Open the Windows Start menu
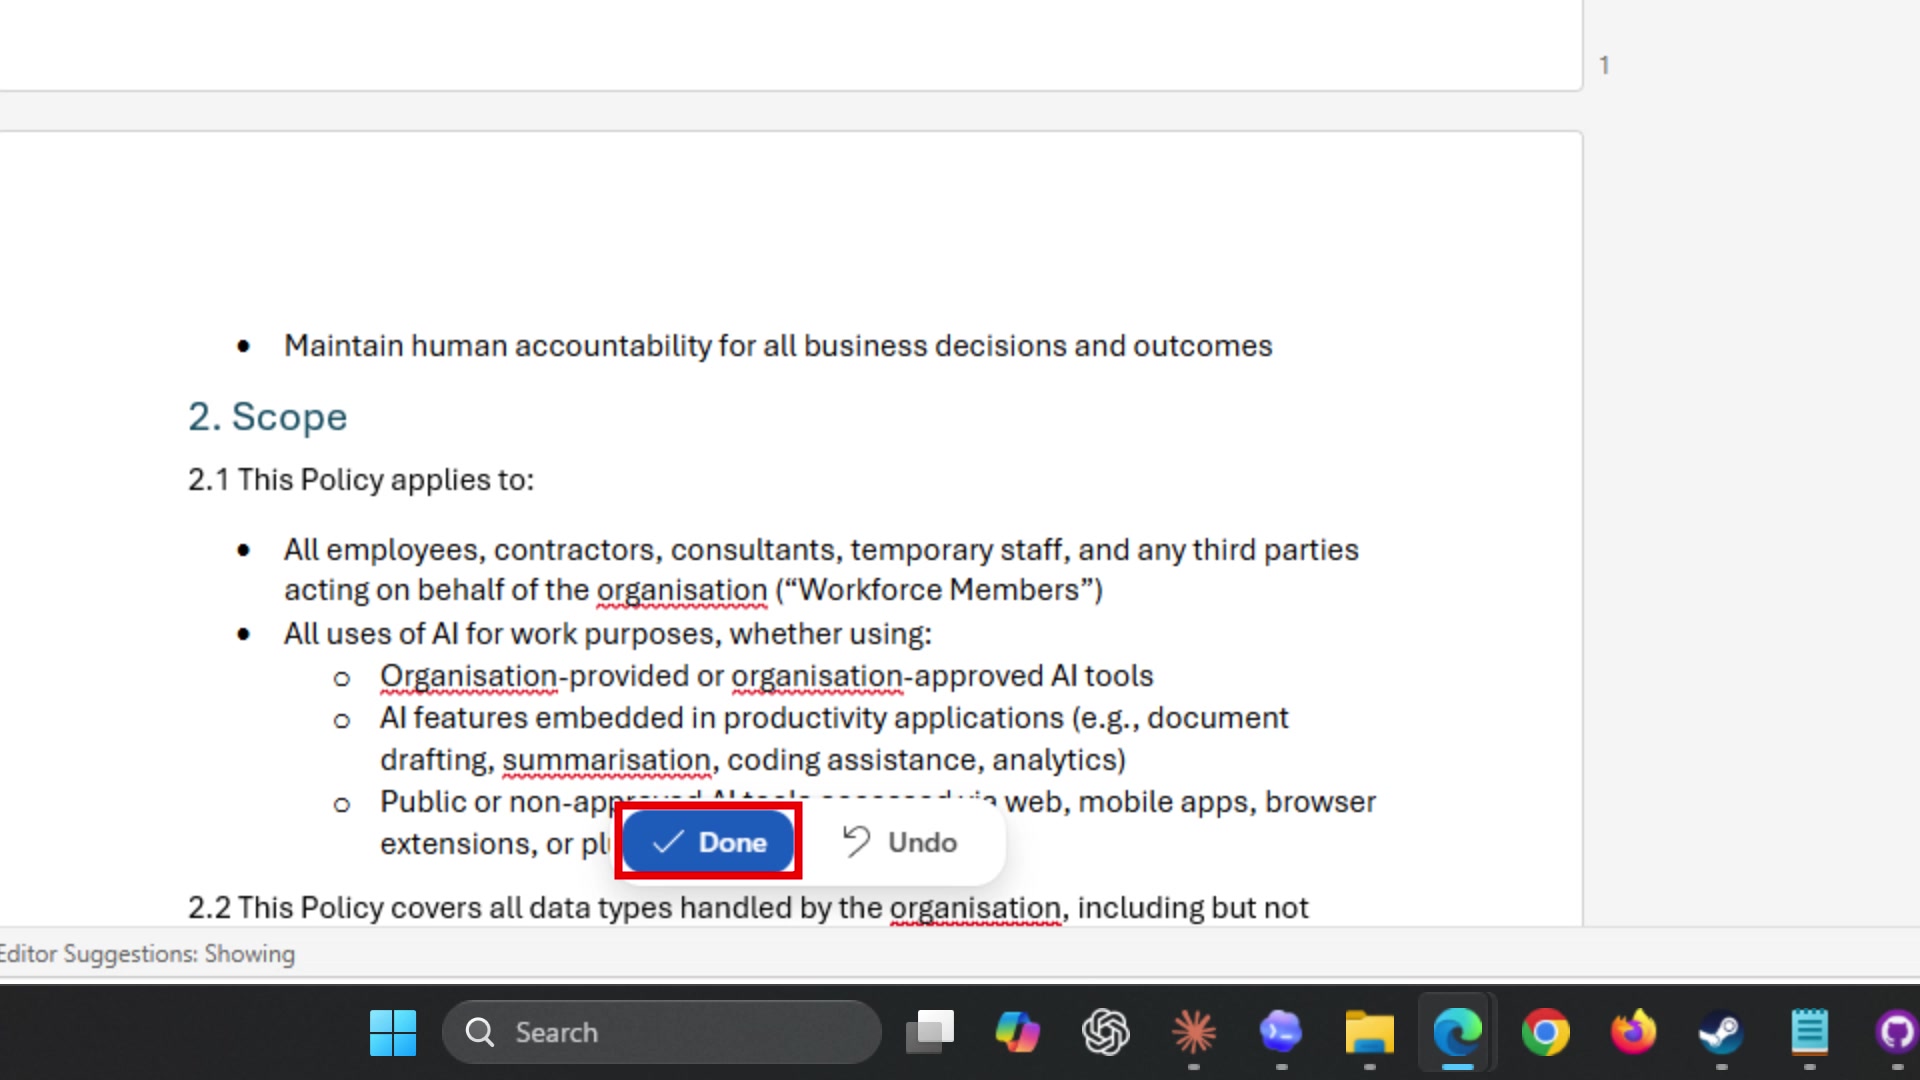 point(393,1032)
